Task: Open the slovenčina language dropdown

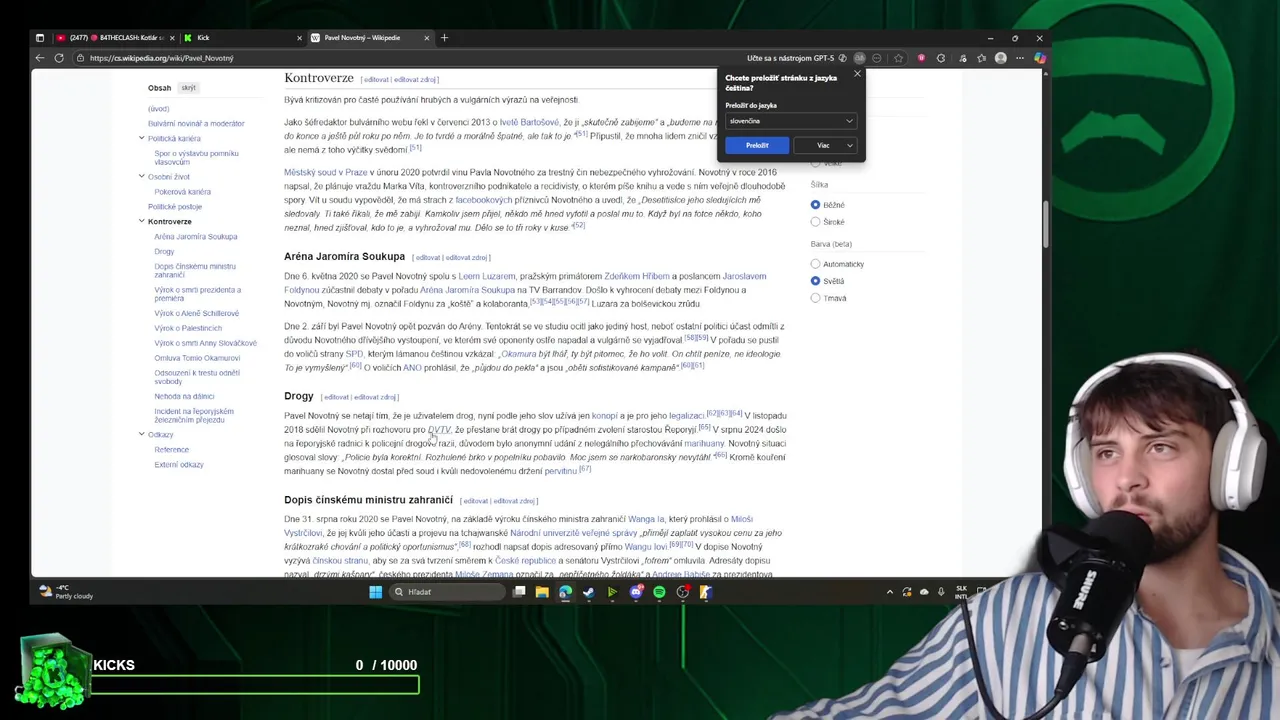Action: click(x=791, y=121)
